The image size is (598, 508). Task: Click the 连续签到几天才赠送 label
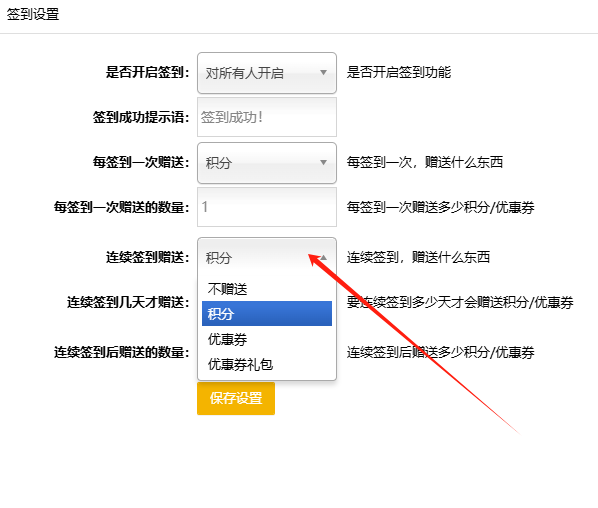(x=128, y=302)
